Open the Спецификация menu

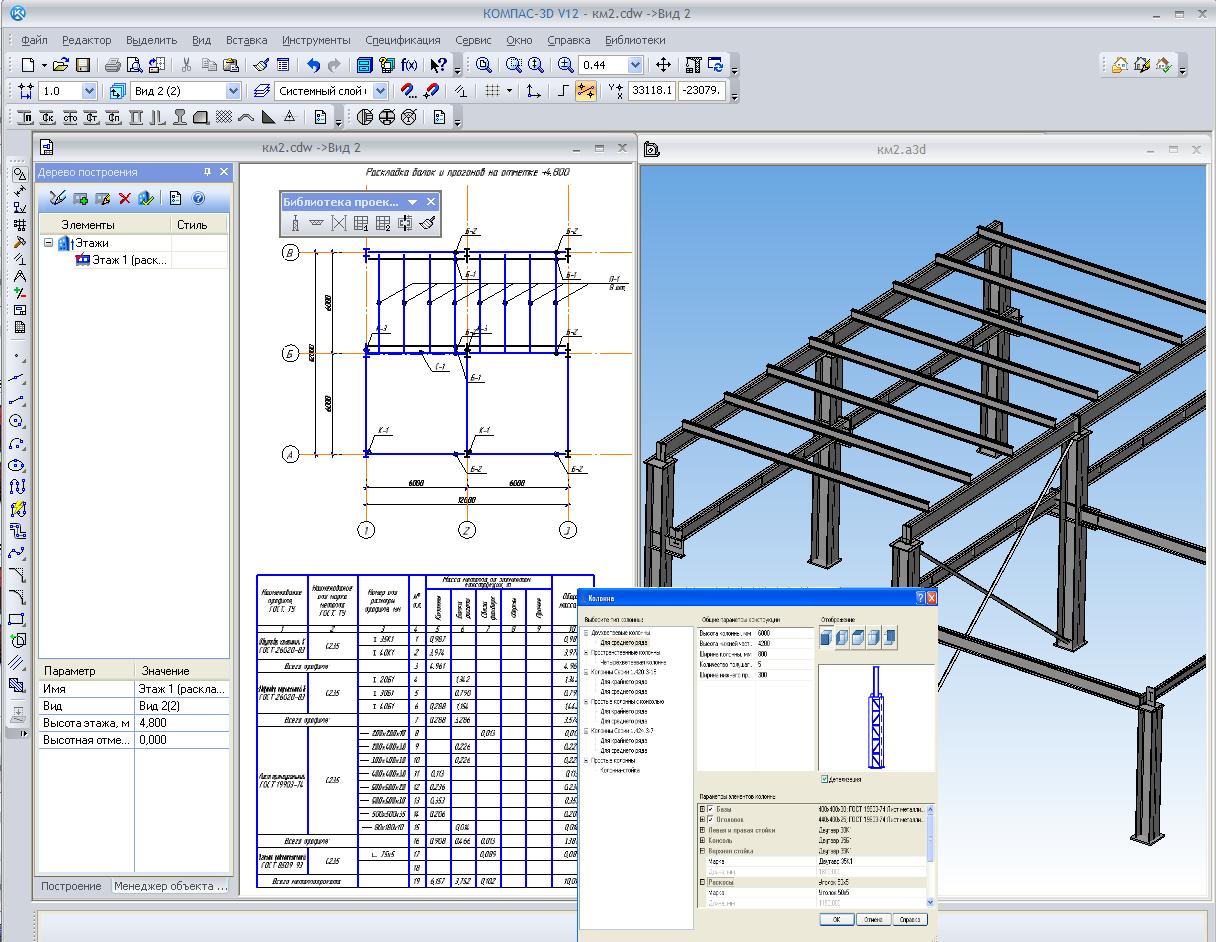click(402, 40)
